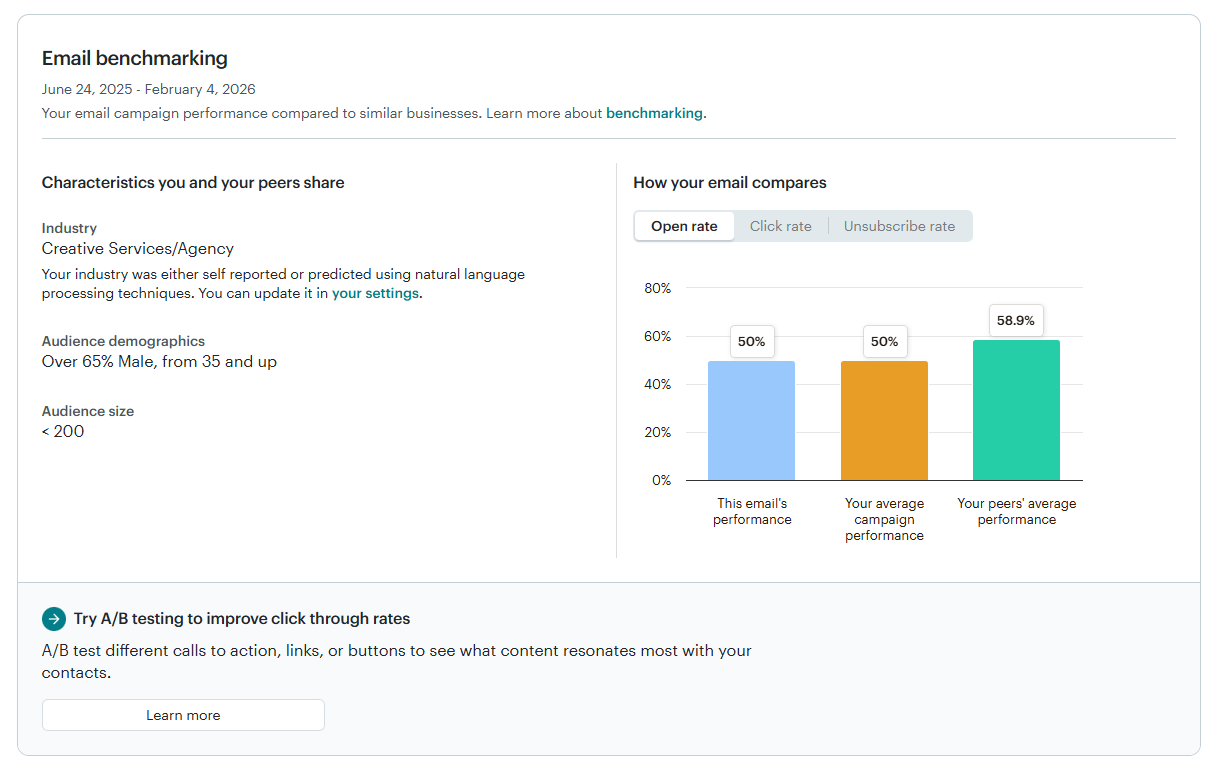The height and width of the screenshot is (772, 1217).
Task: Click the How your email compares heading
Action: click(x=729, y=182)
